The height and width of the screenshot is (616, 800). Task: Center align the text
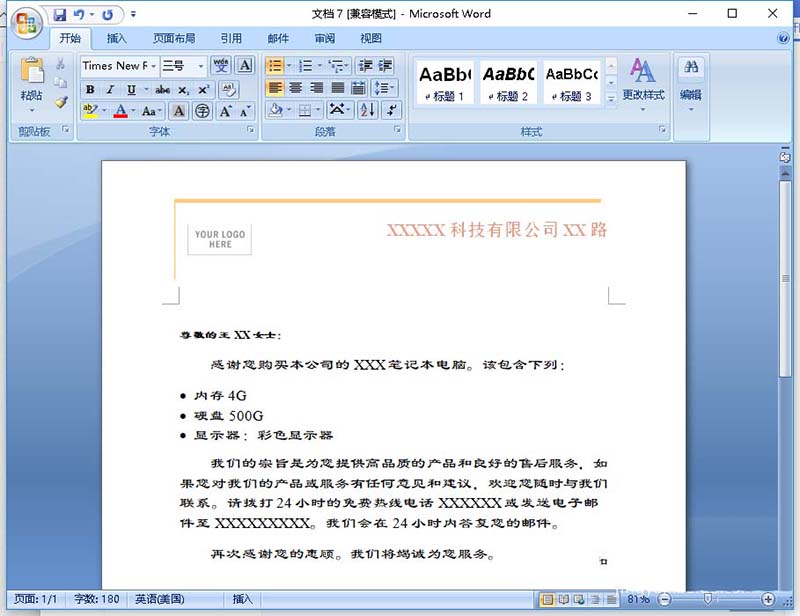(x=296, y=88)
